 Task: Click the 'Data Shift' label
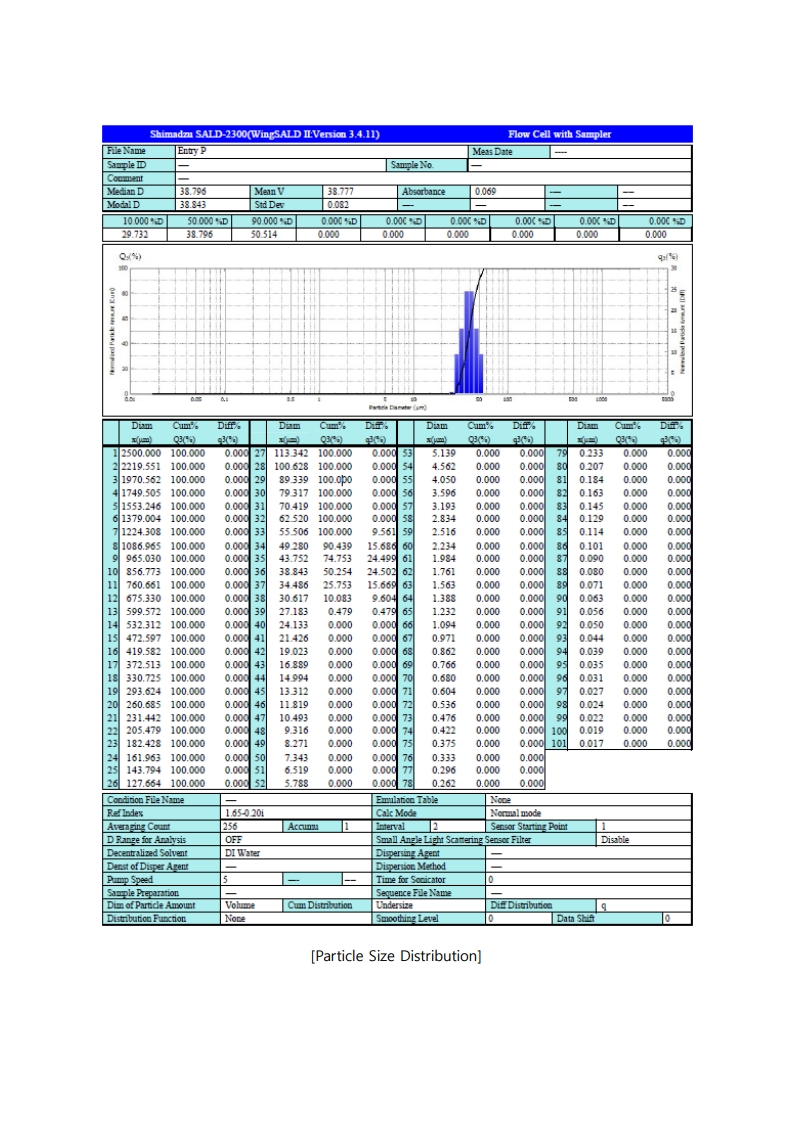pyautogui.click(x=575, y=919)
